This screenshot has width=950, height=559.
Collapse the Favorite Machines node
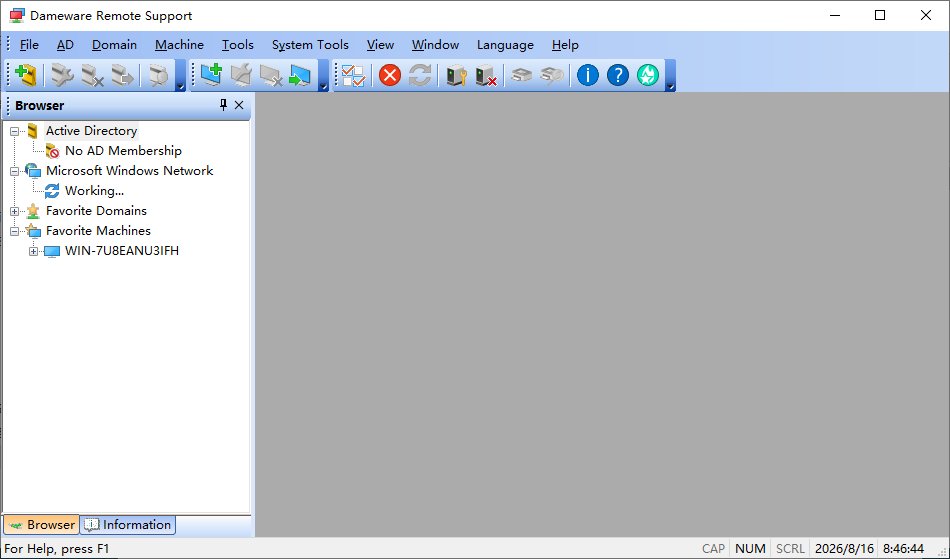pos(15,231)
